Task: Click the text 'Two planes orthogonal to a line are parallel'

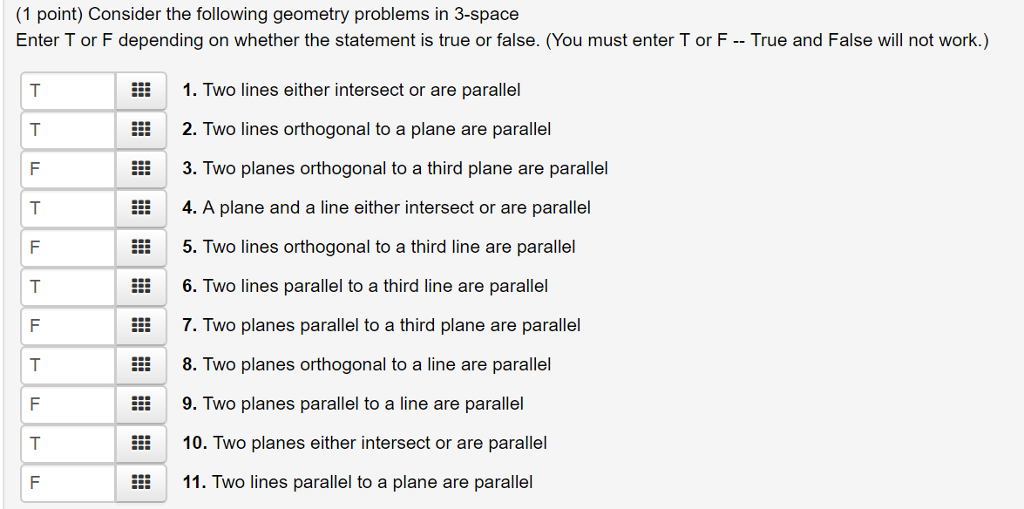Action: tap(376, 365)
